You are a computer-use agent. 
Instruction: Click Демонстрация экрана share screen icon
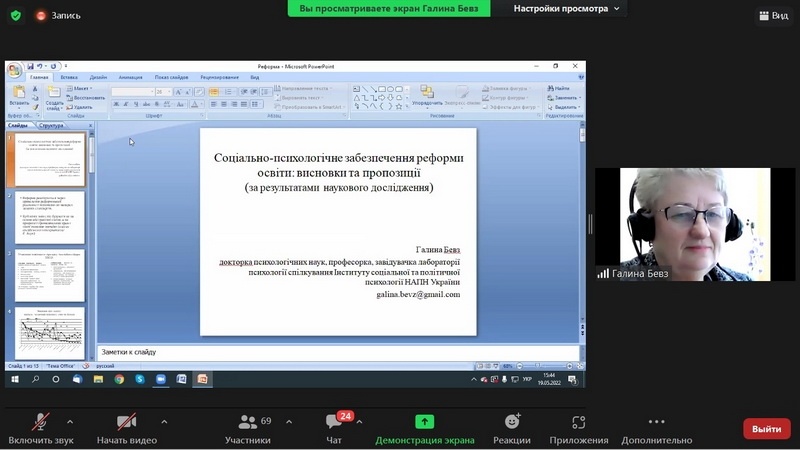[424, 422]
